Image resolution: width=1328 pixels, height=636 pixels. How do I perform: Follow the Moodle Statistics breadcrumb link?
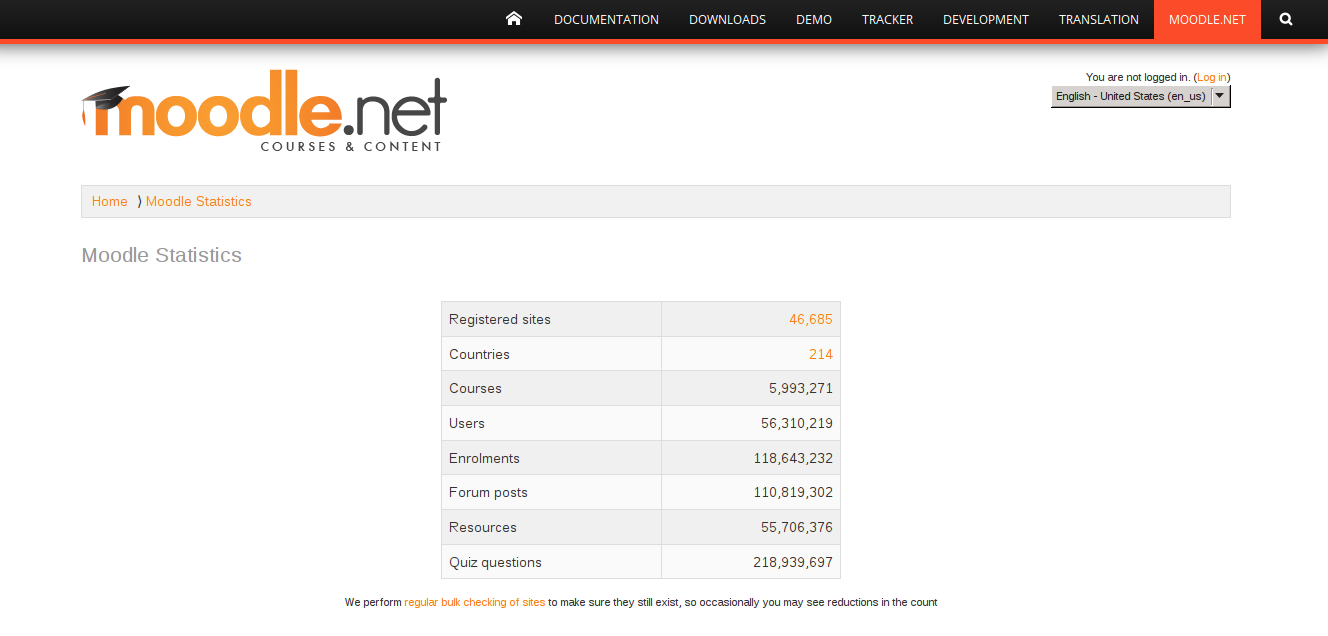point(199,201)
